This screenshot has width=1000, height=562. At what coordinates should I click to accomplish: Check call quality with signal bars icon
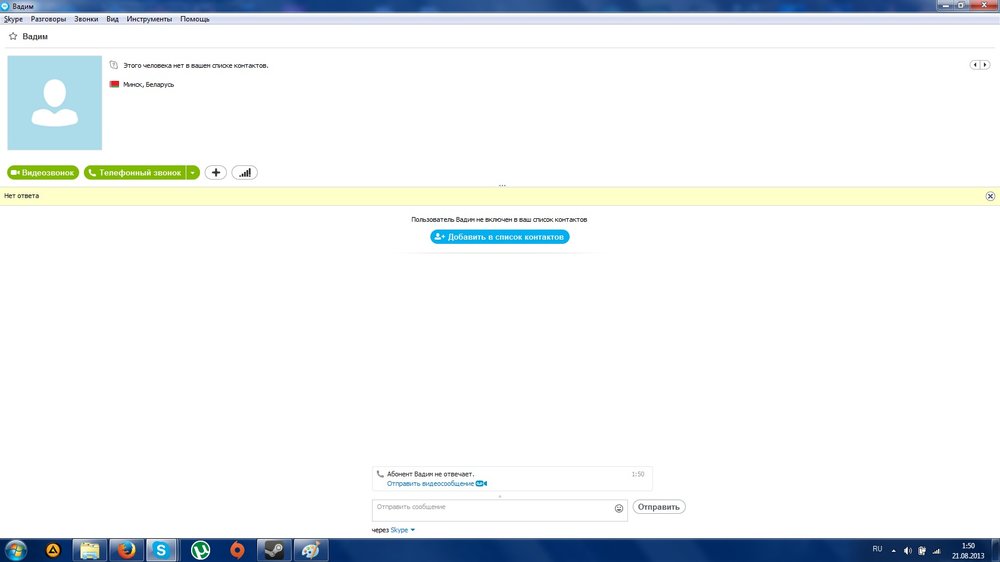tap(244, 173)
